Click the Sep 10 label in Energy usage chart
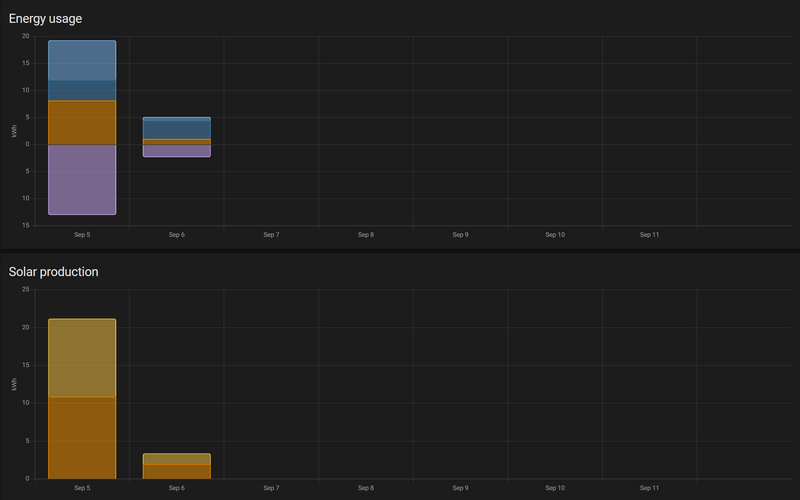Screen dimensions: 800x500 pyautogui.click(x=555, y=235)
